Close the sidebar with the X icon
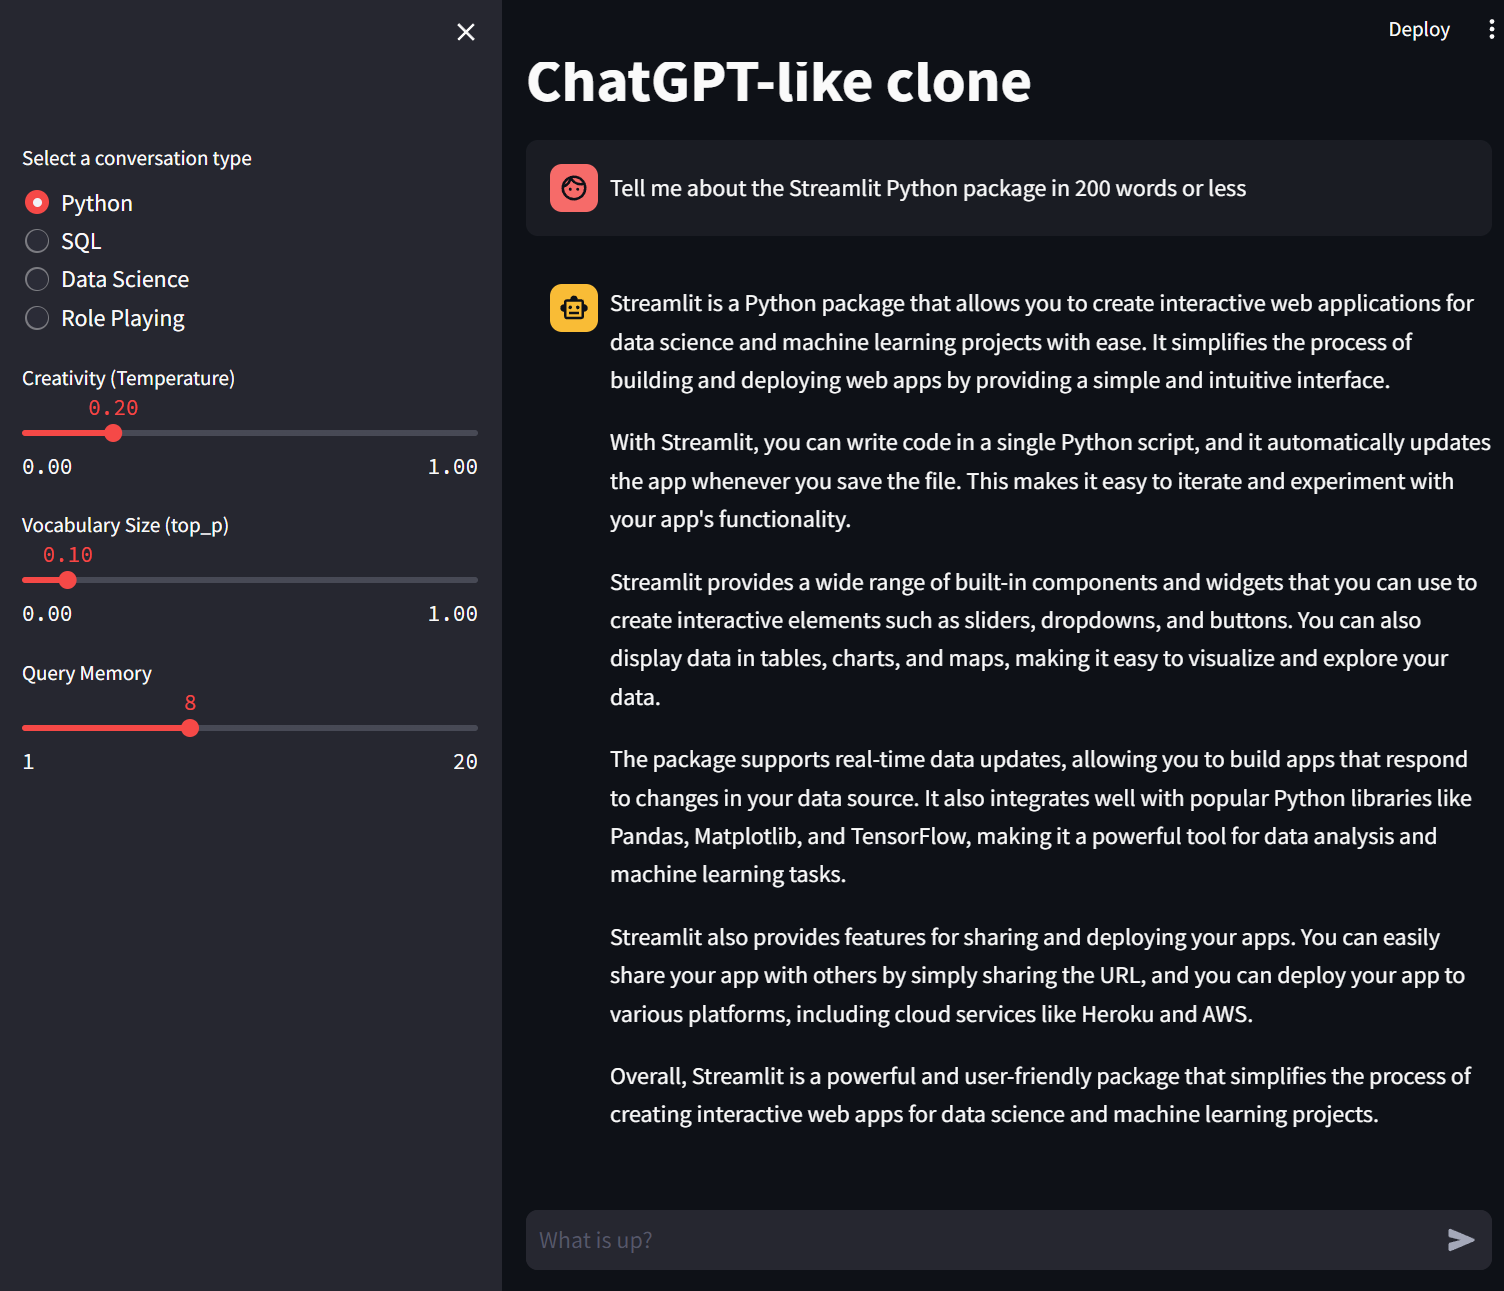This screenshot has width=1504, height=1291. point(465,32)
